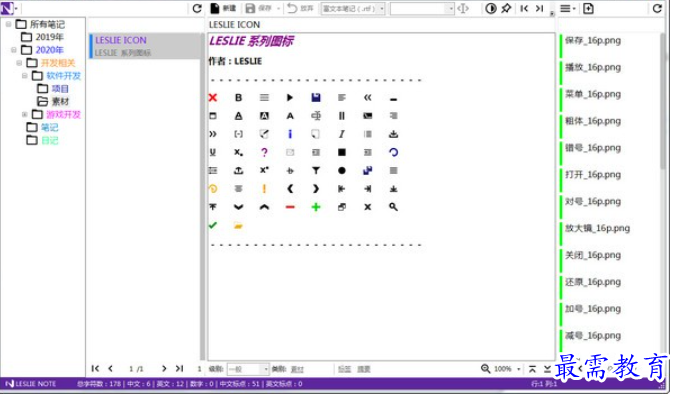Click the black filled circle icon in note

(342, 171)
